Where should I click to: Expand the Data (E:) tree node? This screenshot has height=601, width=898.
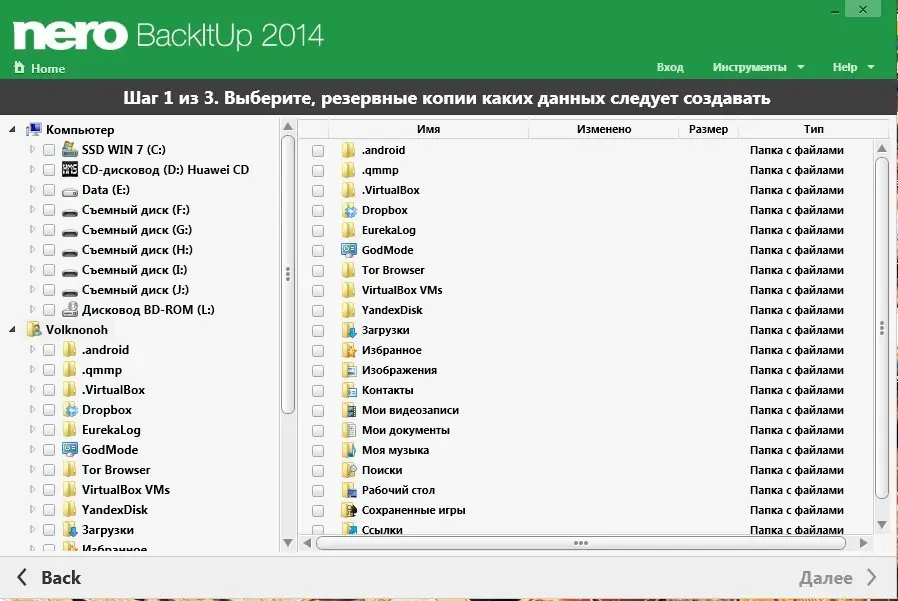pyautogui.click(x=32, y=190)
